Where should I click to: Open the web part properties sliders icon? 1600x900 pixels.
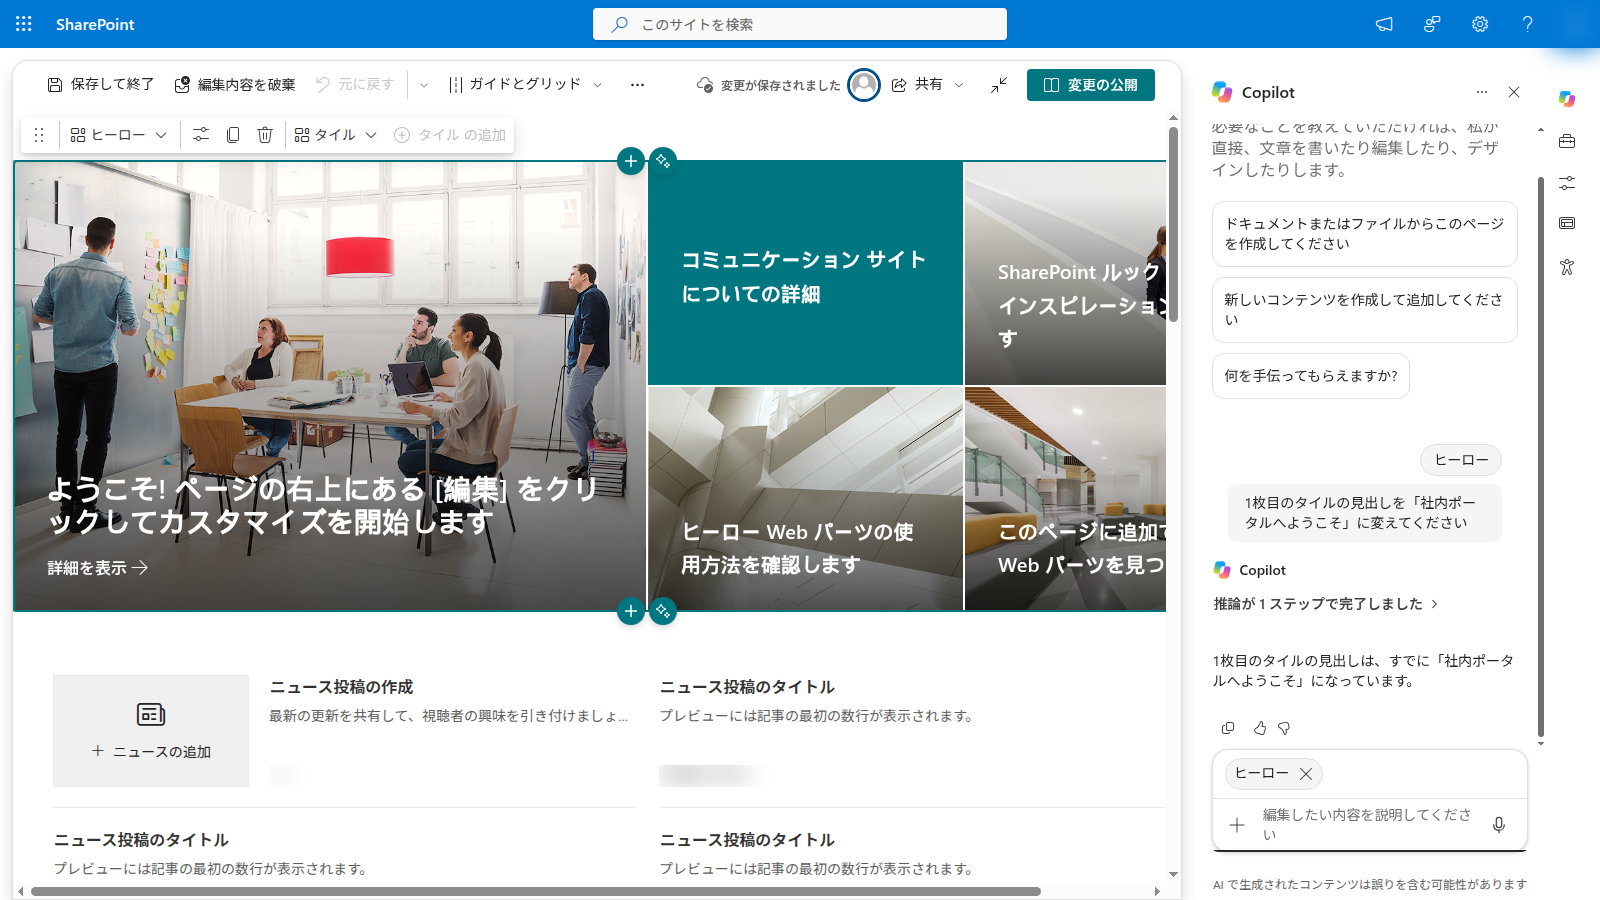coord(201,135)
